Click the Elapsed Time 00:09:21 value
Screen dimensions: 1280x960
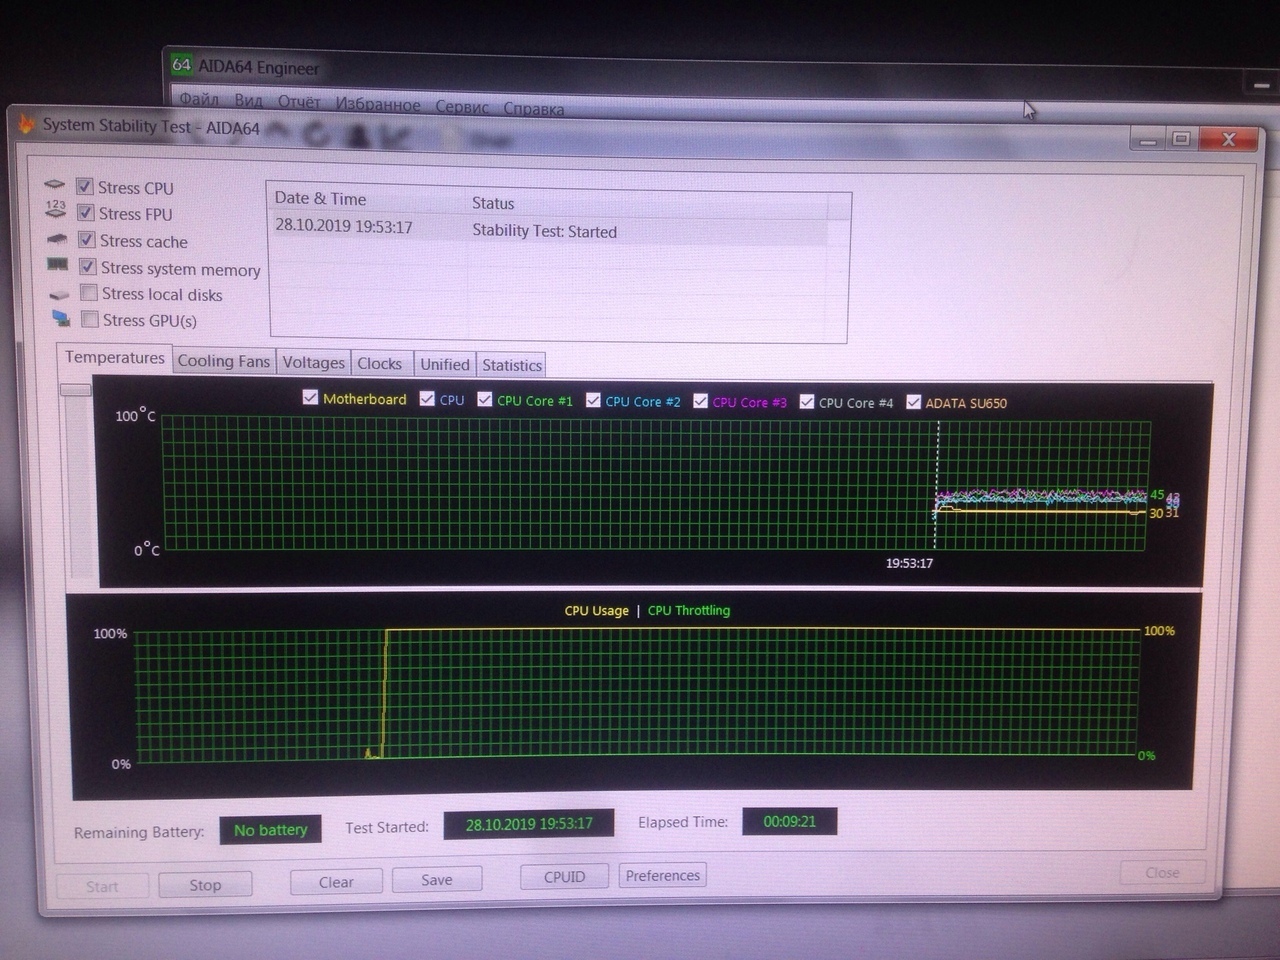point(790,821)
